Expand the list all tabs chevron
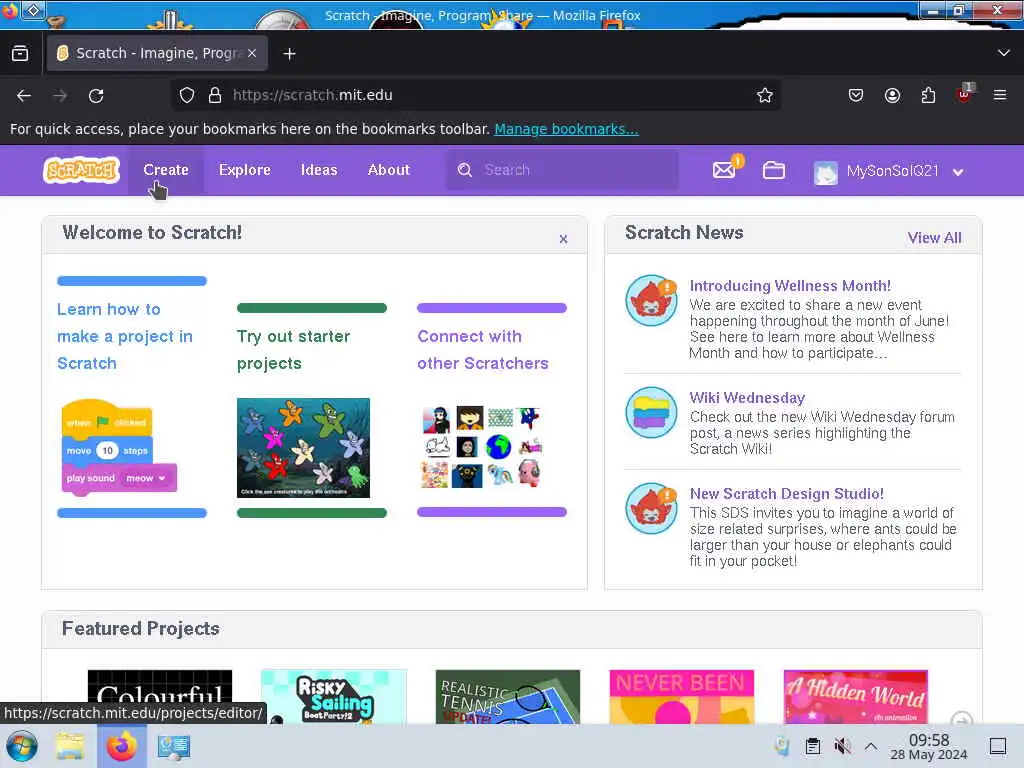The image size is (1024, 768). pos(1004,53)
